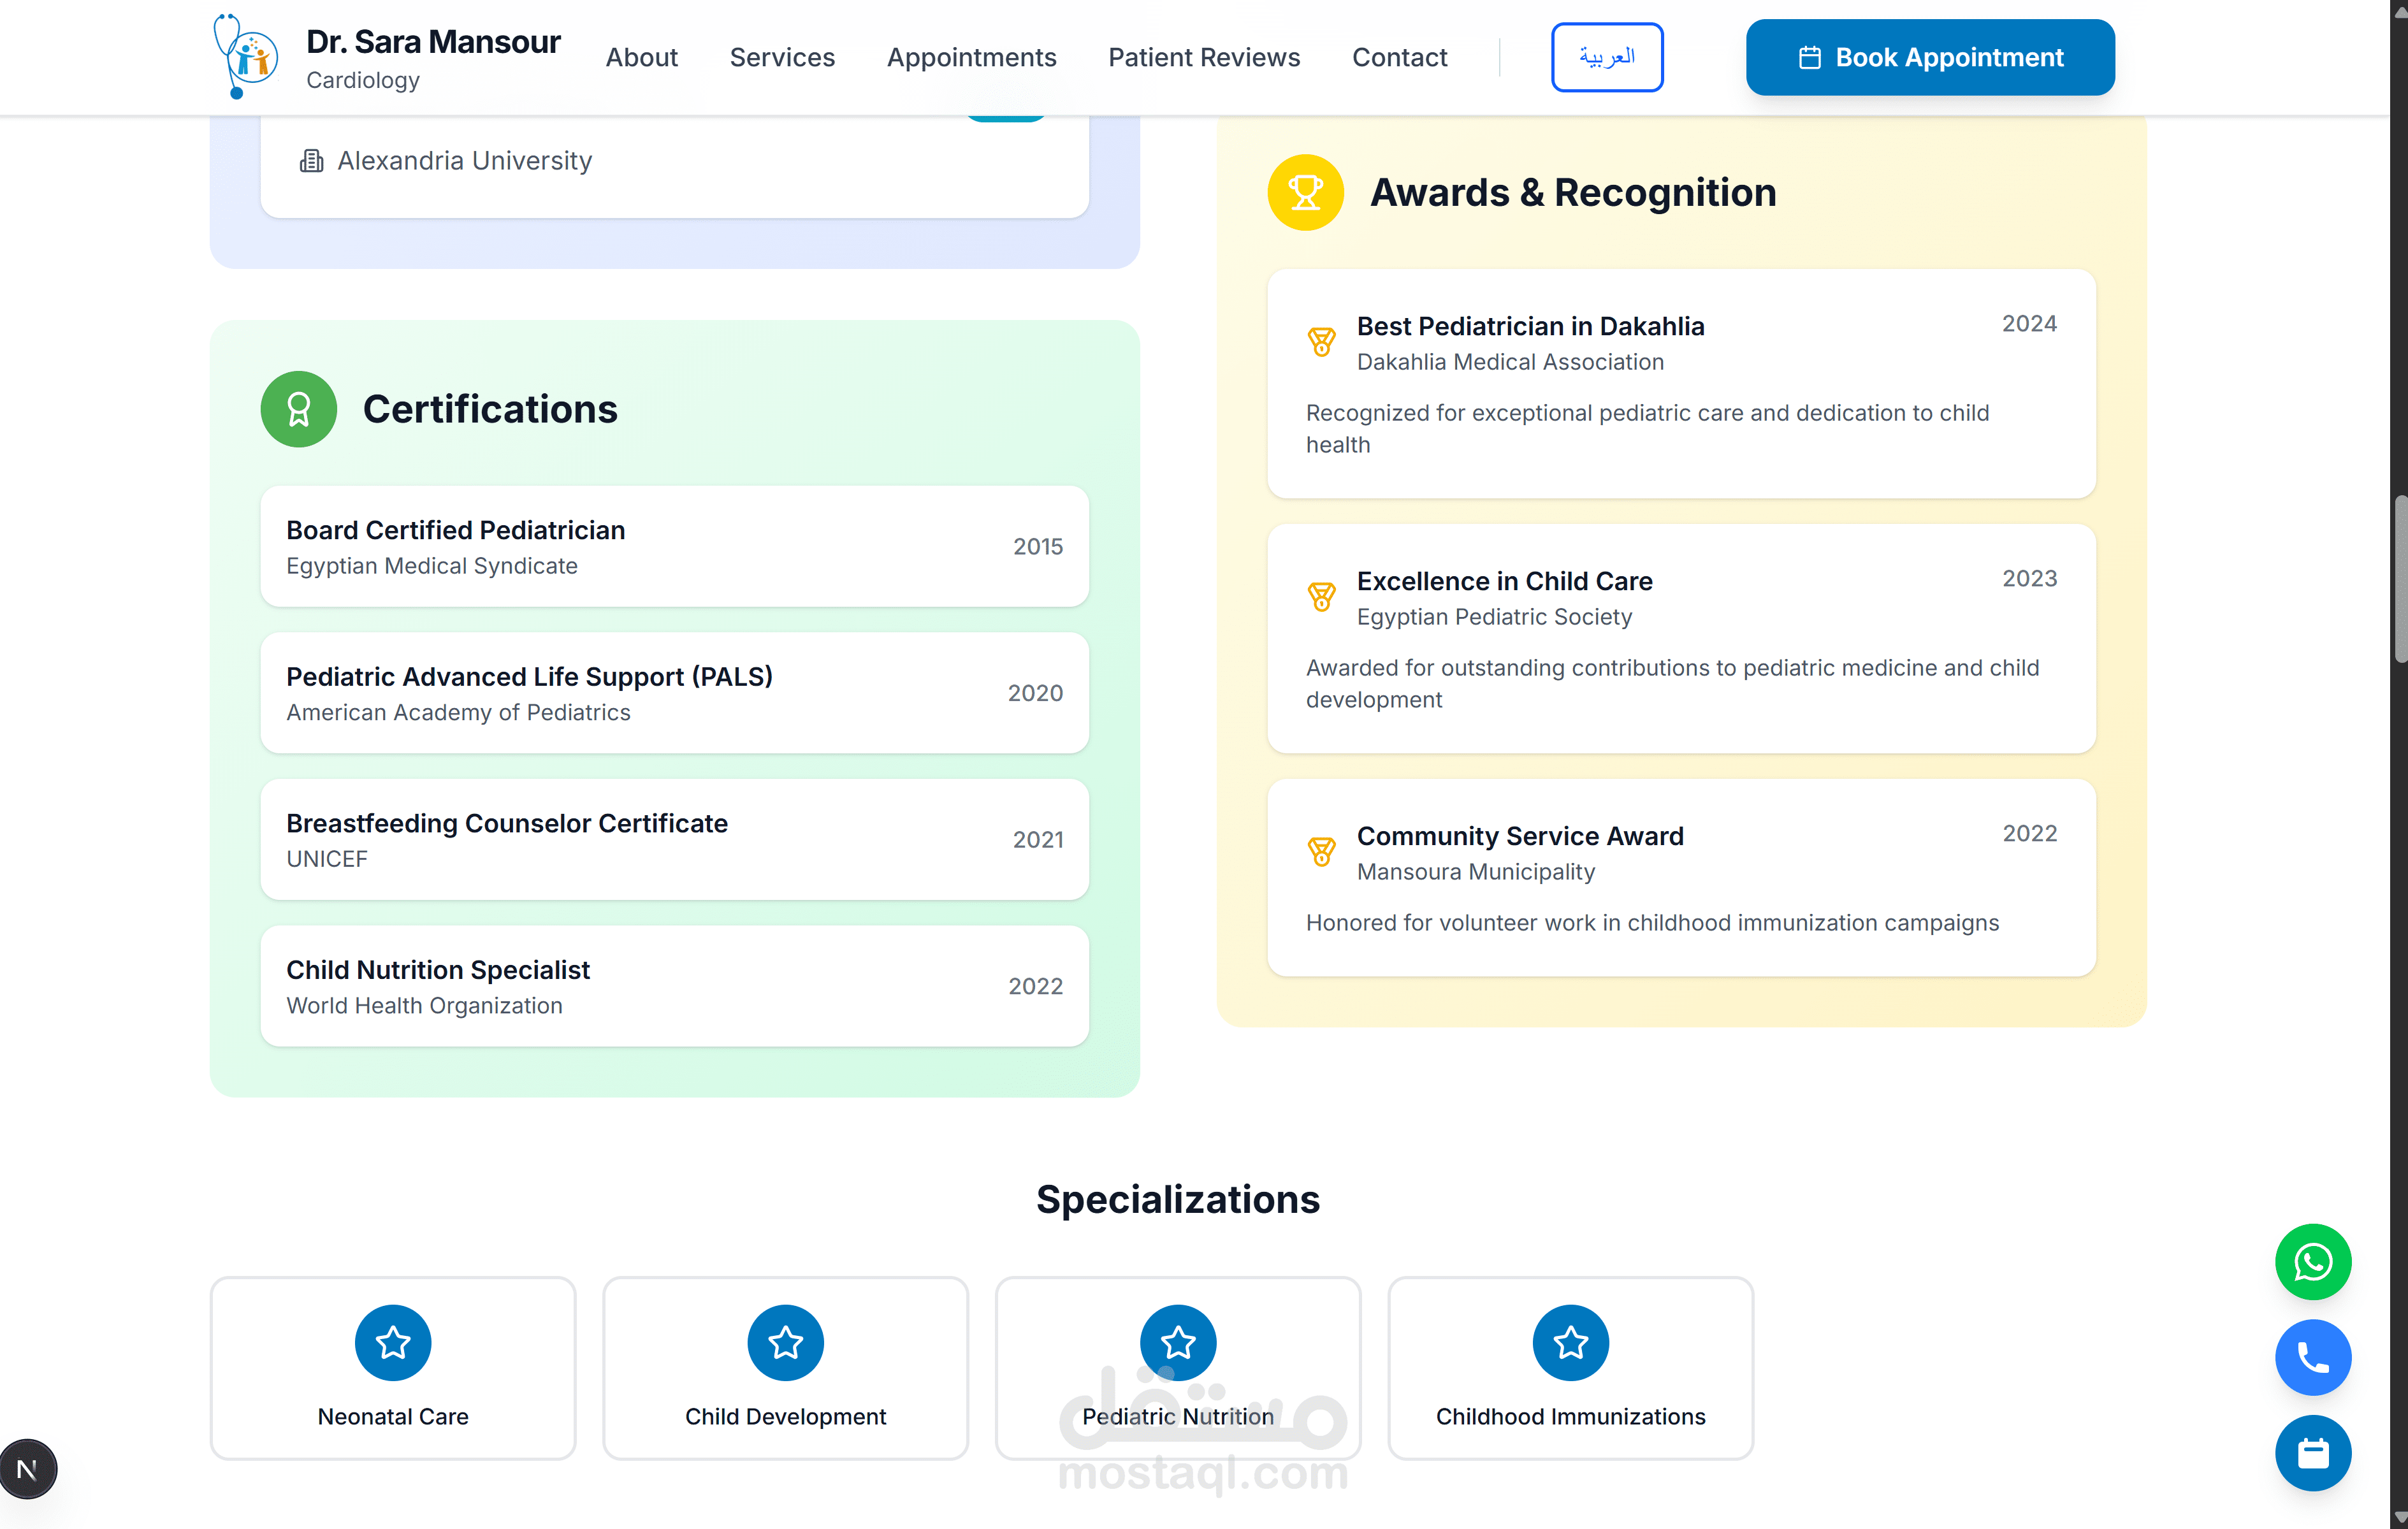Image resolution: width=2408 pixels, height=1529 pixels.
Task: Open the Appointments navigation link
Action: coord(971,57)
